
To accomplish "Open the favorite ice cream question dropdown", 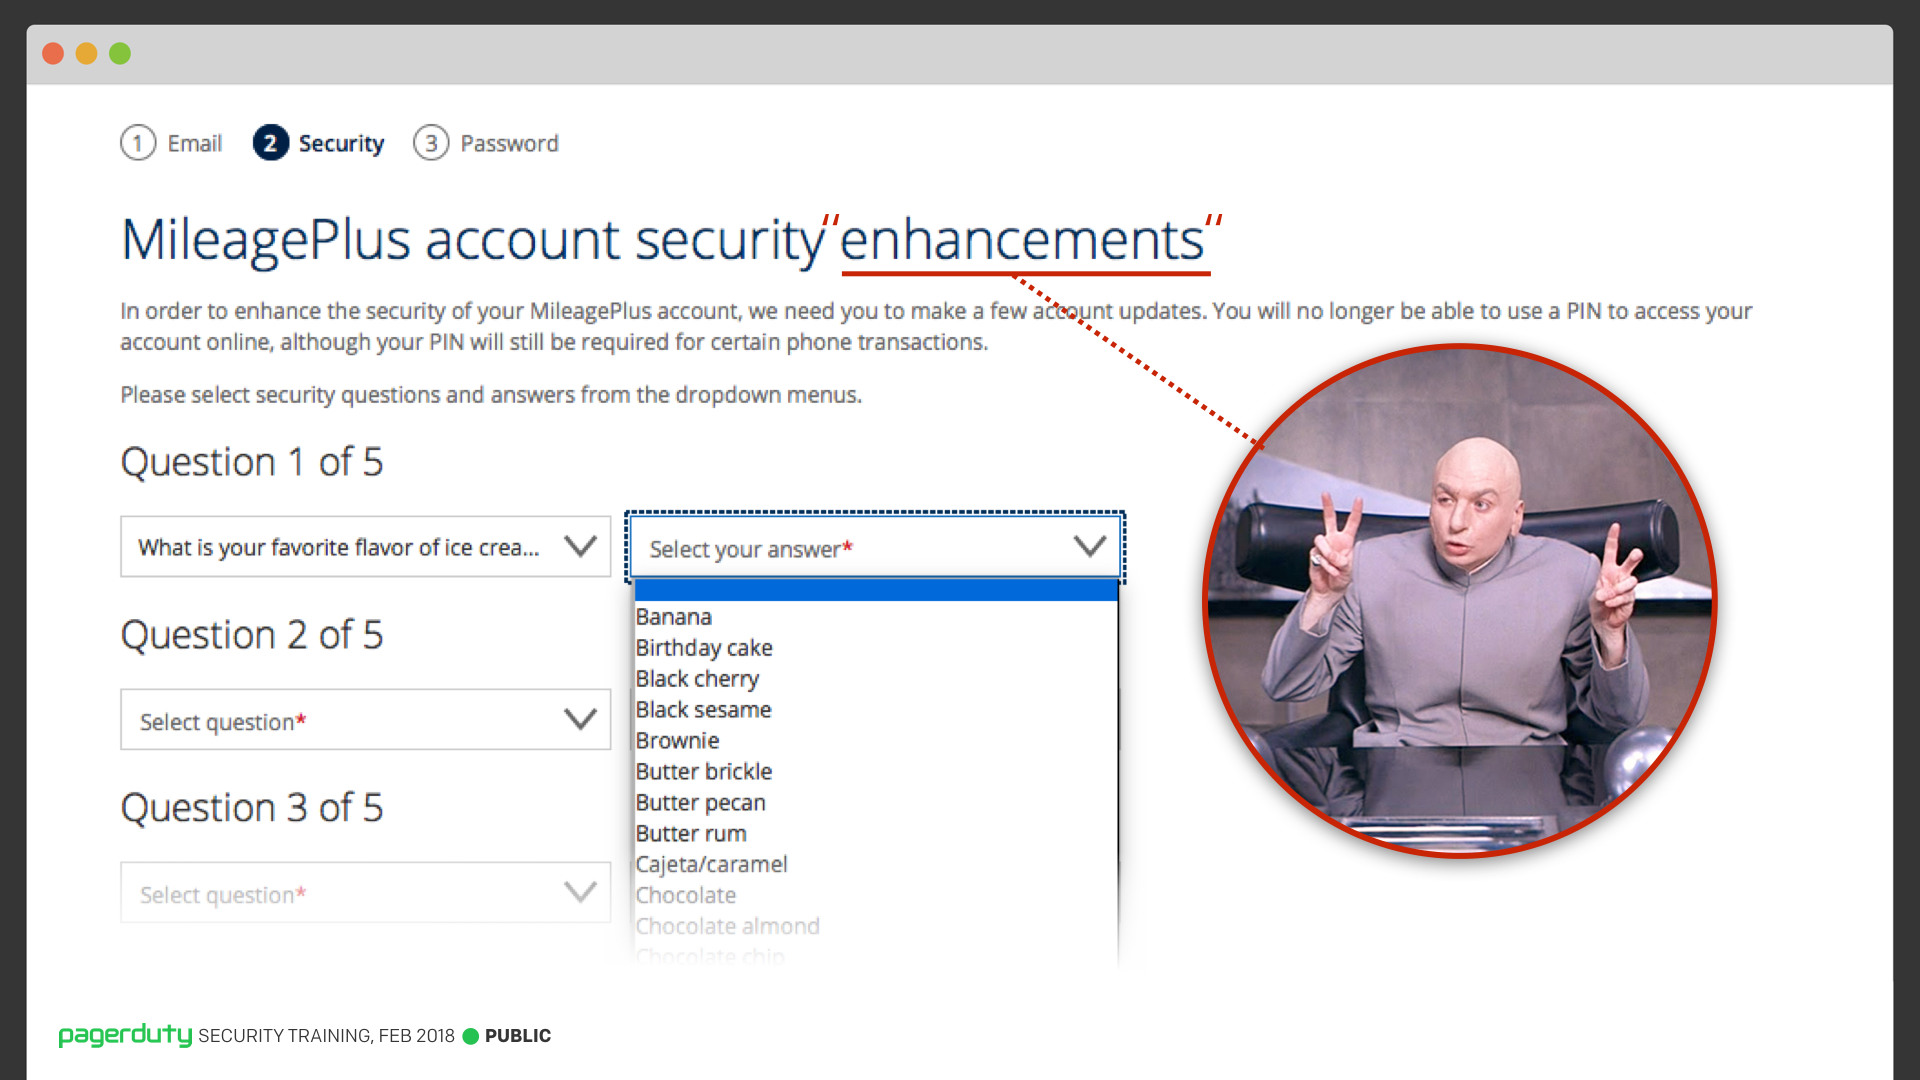I will [x=365, y=547].
